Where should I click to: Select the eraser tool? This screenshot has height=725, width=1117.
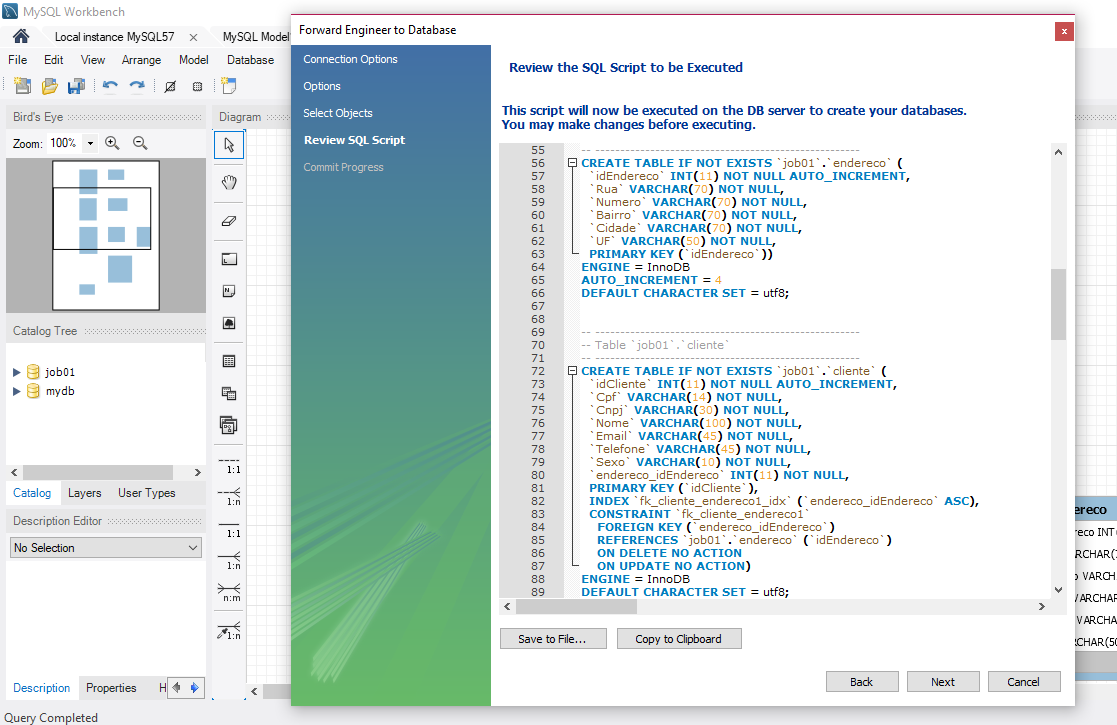[229, 221]
